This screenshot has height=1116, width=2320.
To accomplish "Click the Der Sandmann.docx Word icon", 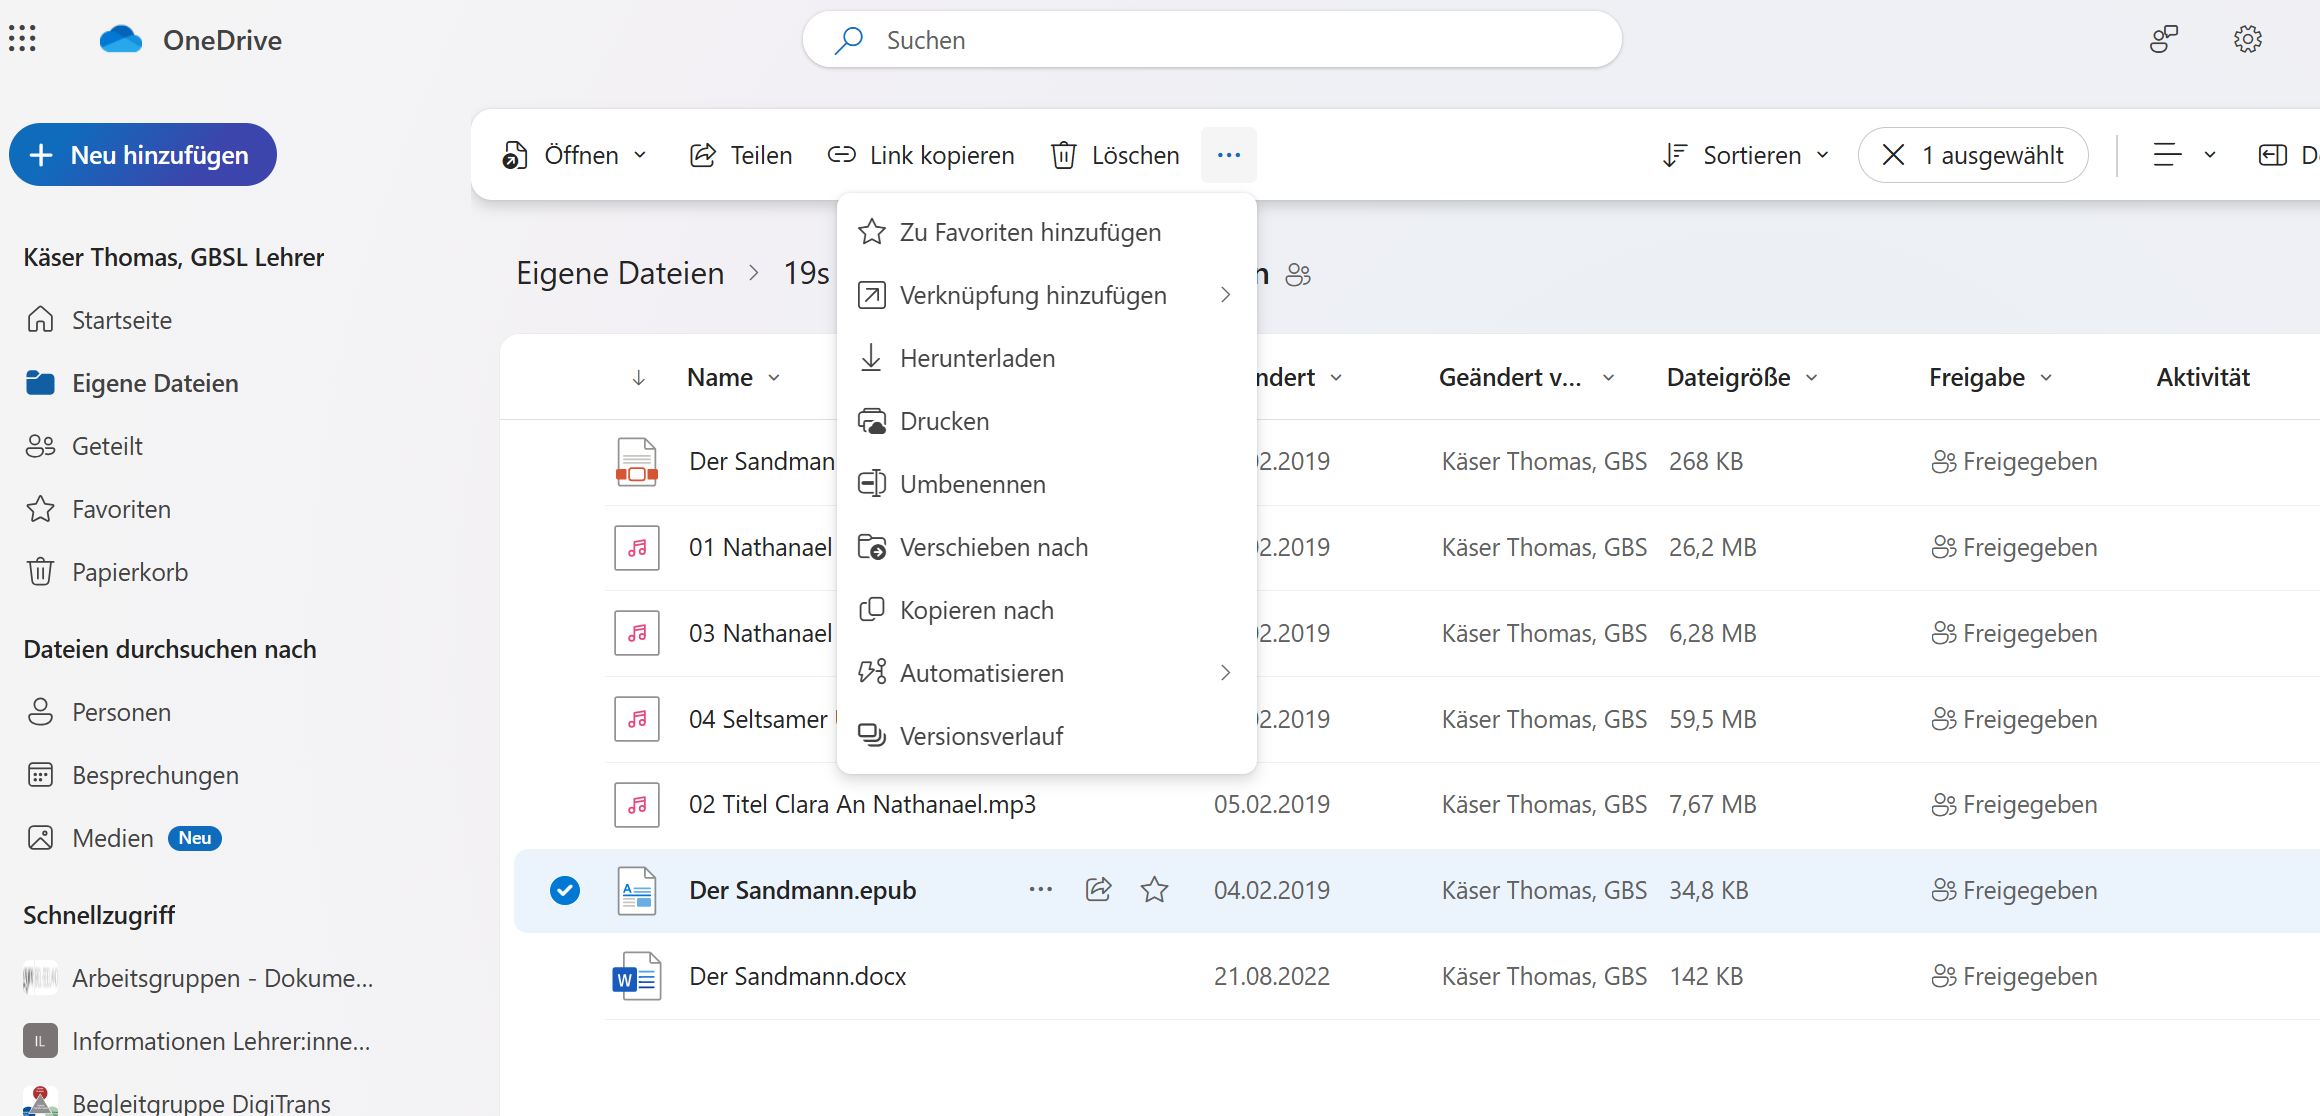I will [x=636, y=976].
